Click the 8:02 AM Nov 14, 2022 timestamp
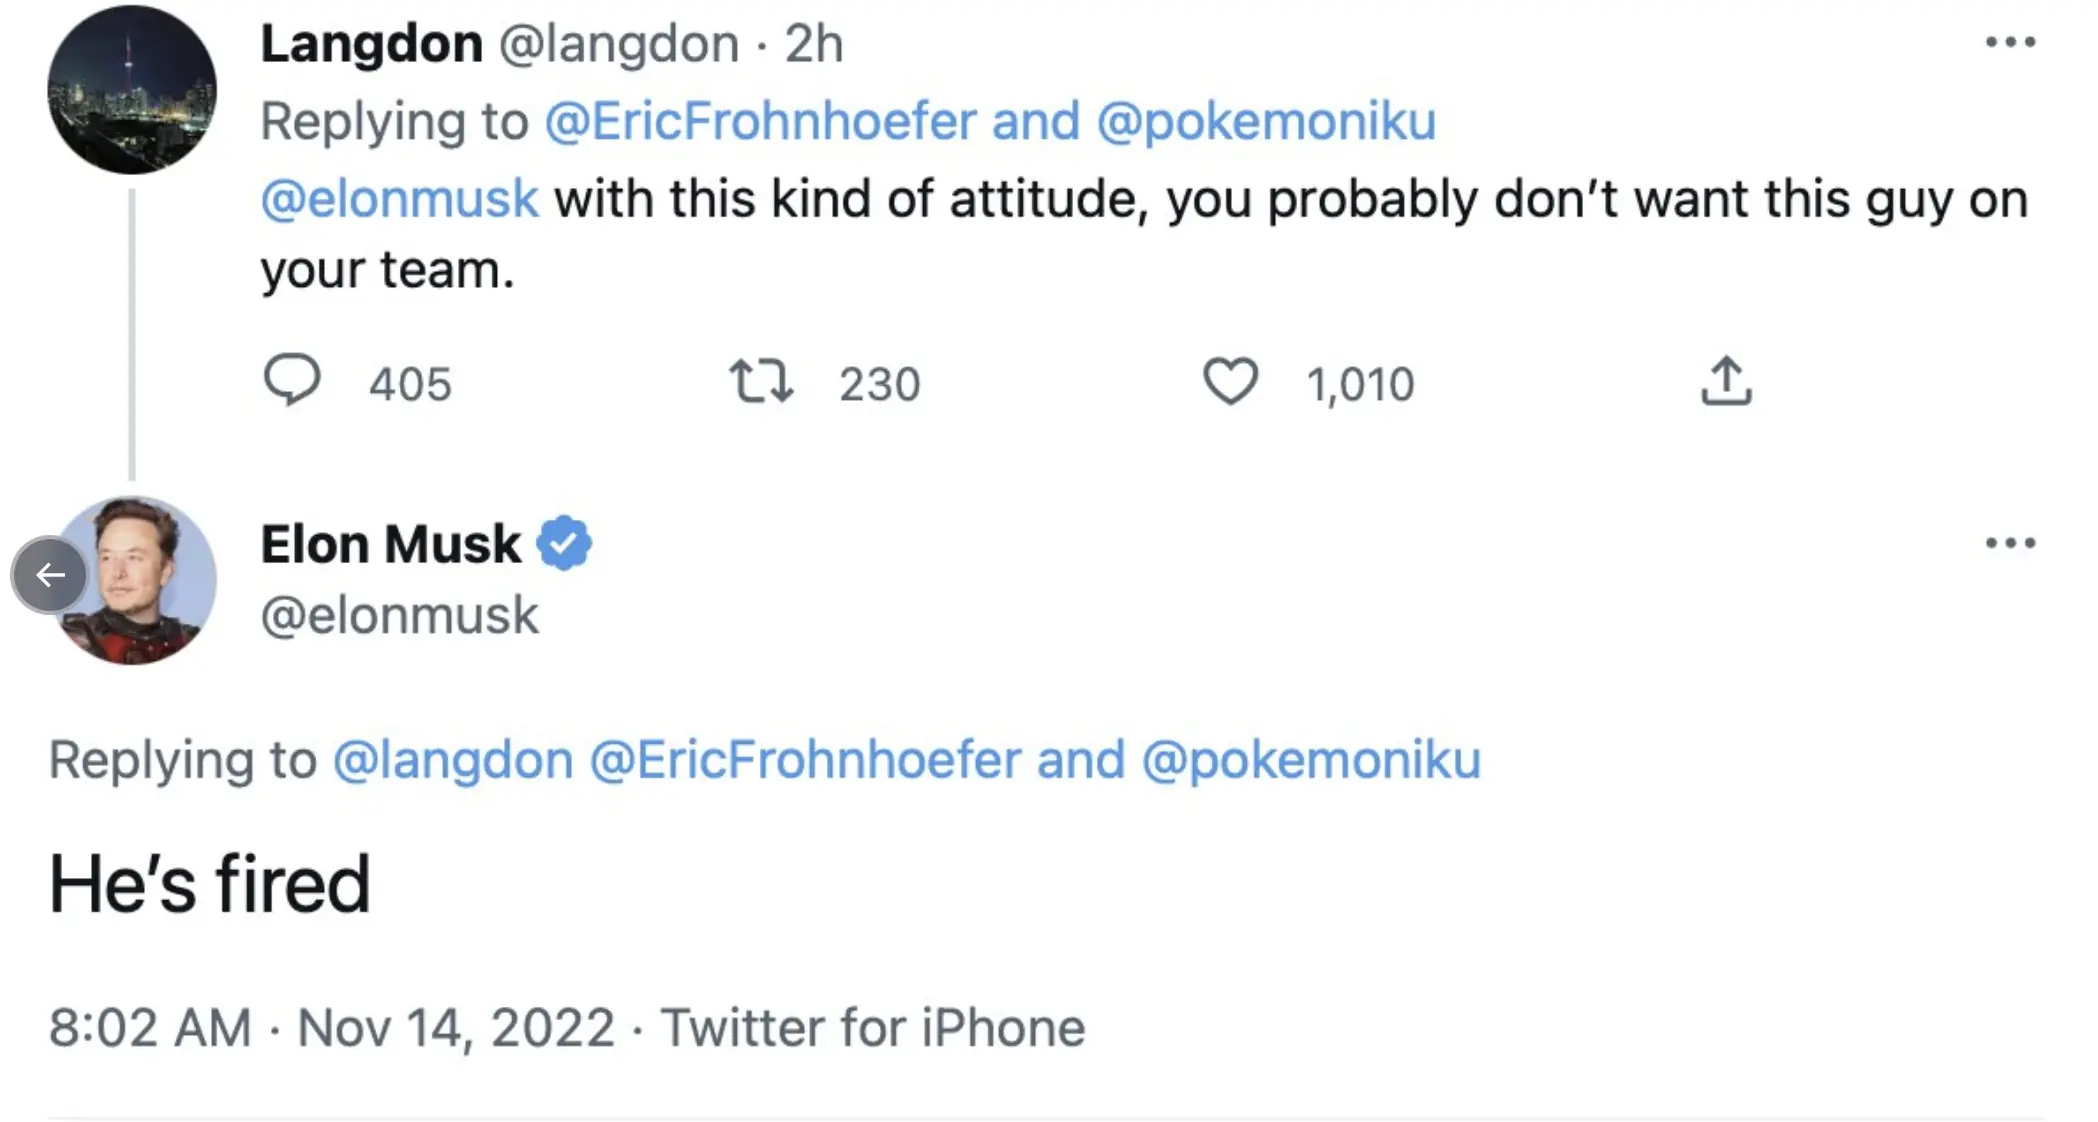Screen dimensions: 2098x1122 coord(331,1028)
